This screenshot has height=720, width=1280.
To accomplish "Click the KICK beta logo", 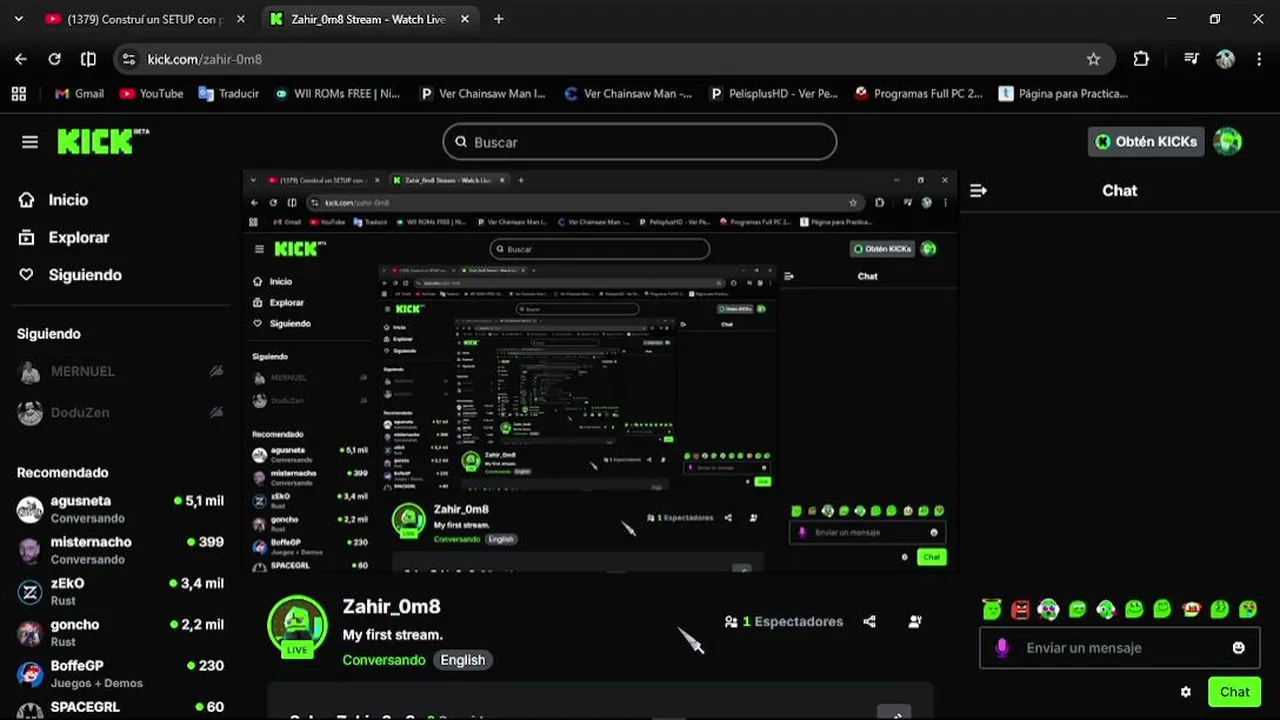I will 103,141.
